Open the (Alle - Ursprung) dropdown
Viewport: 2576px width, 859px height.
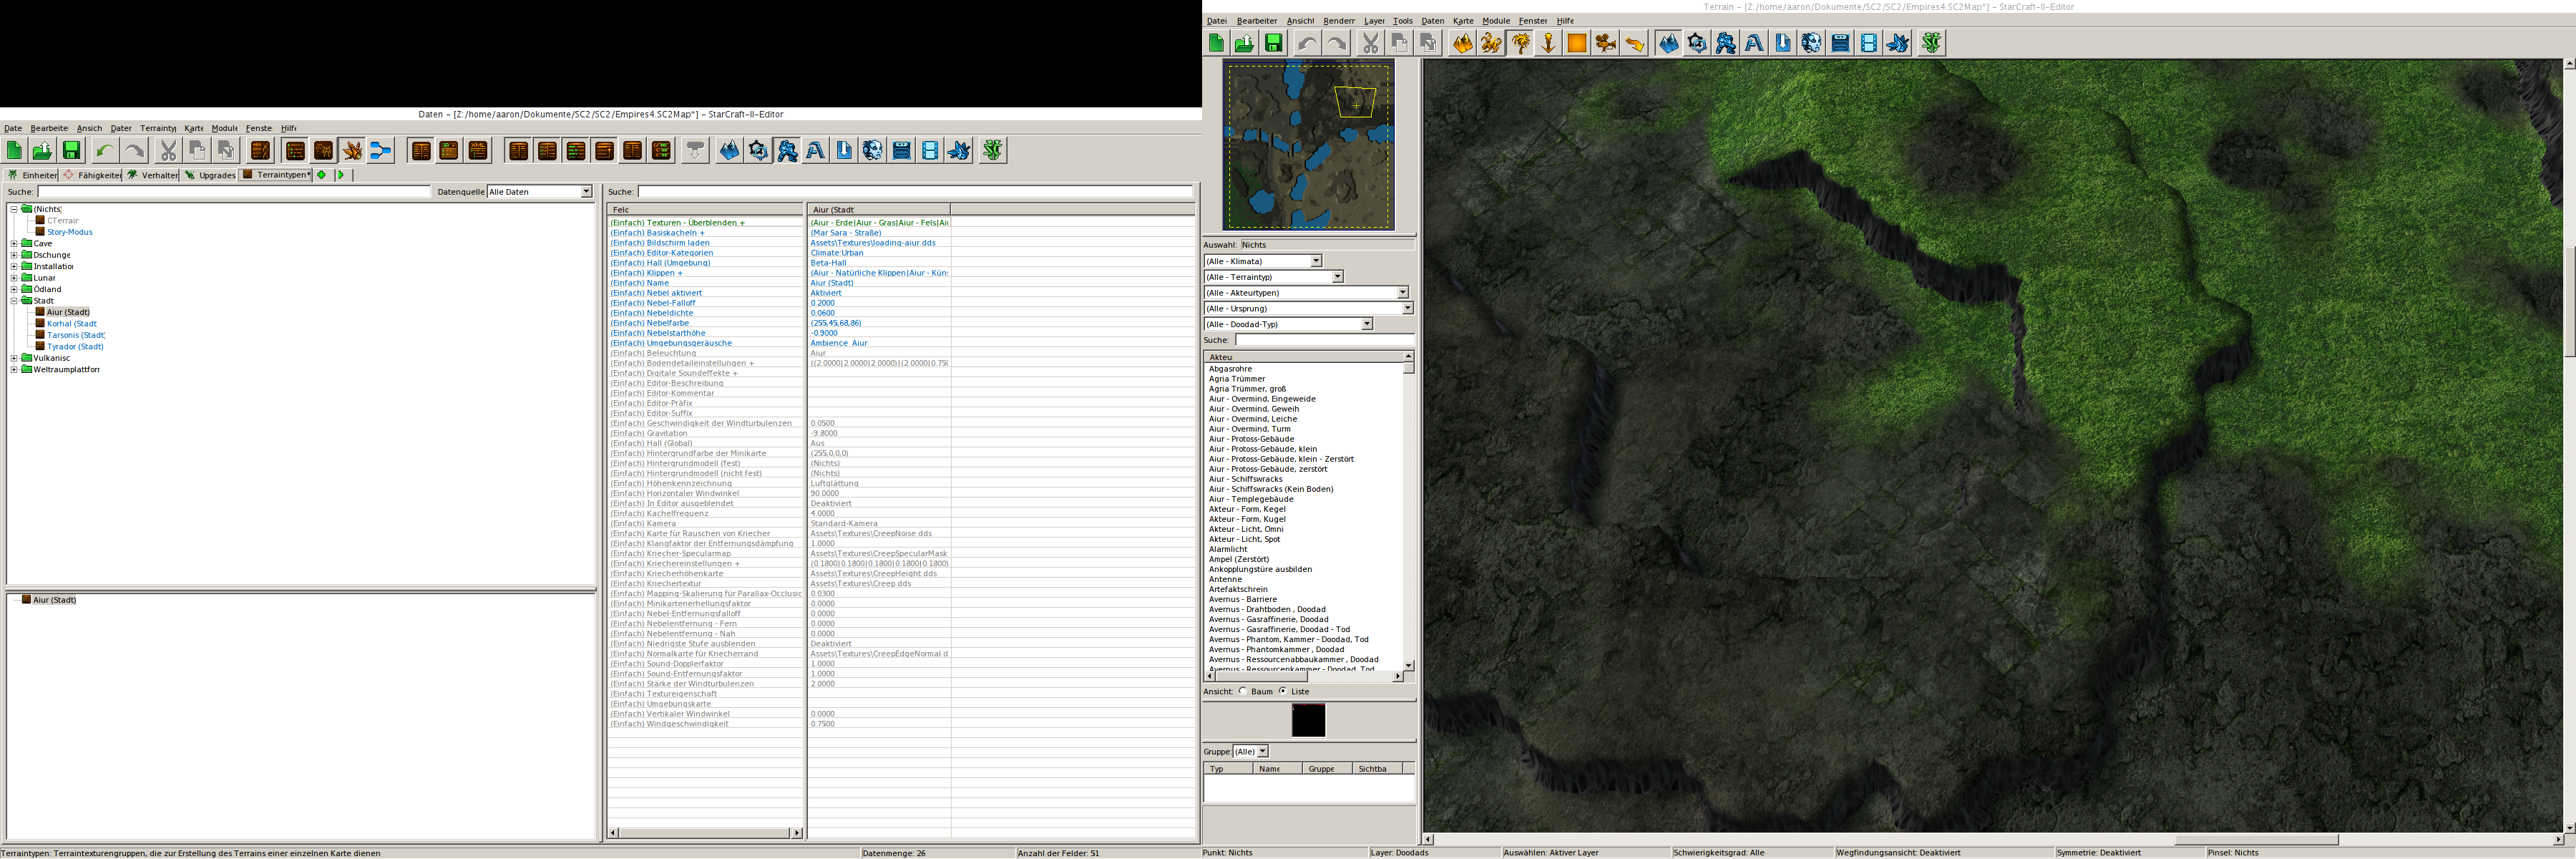tap(1309, 309)
